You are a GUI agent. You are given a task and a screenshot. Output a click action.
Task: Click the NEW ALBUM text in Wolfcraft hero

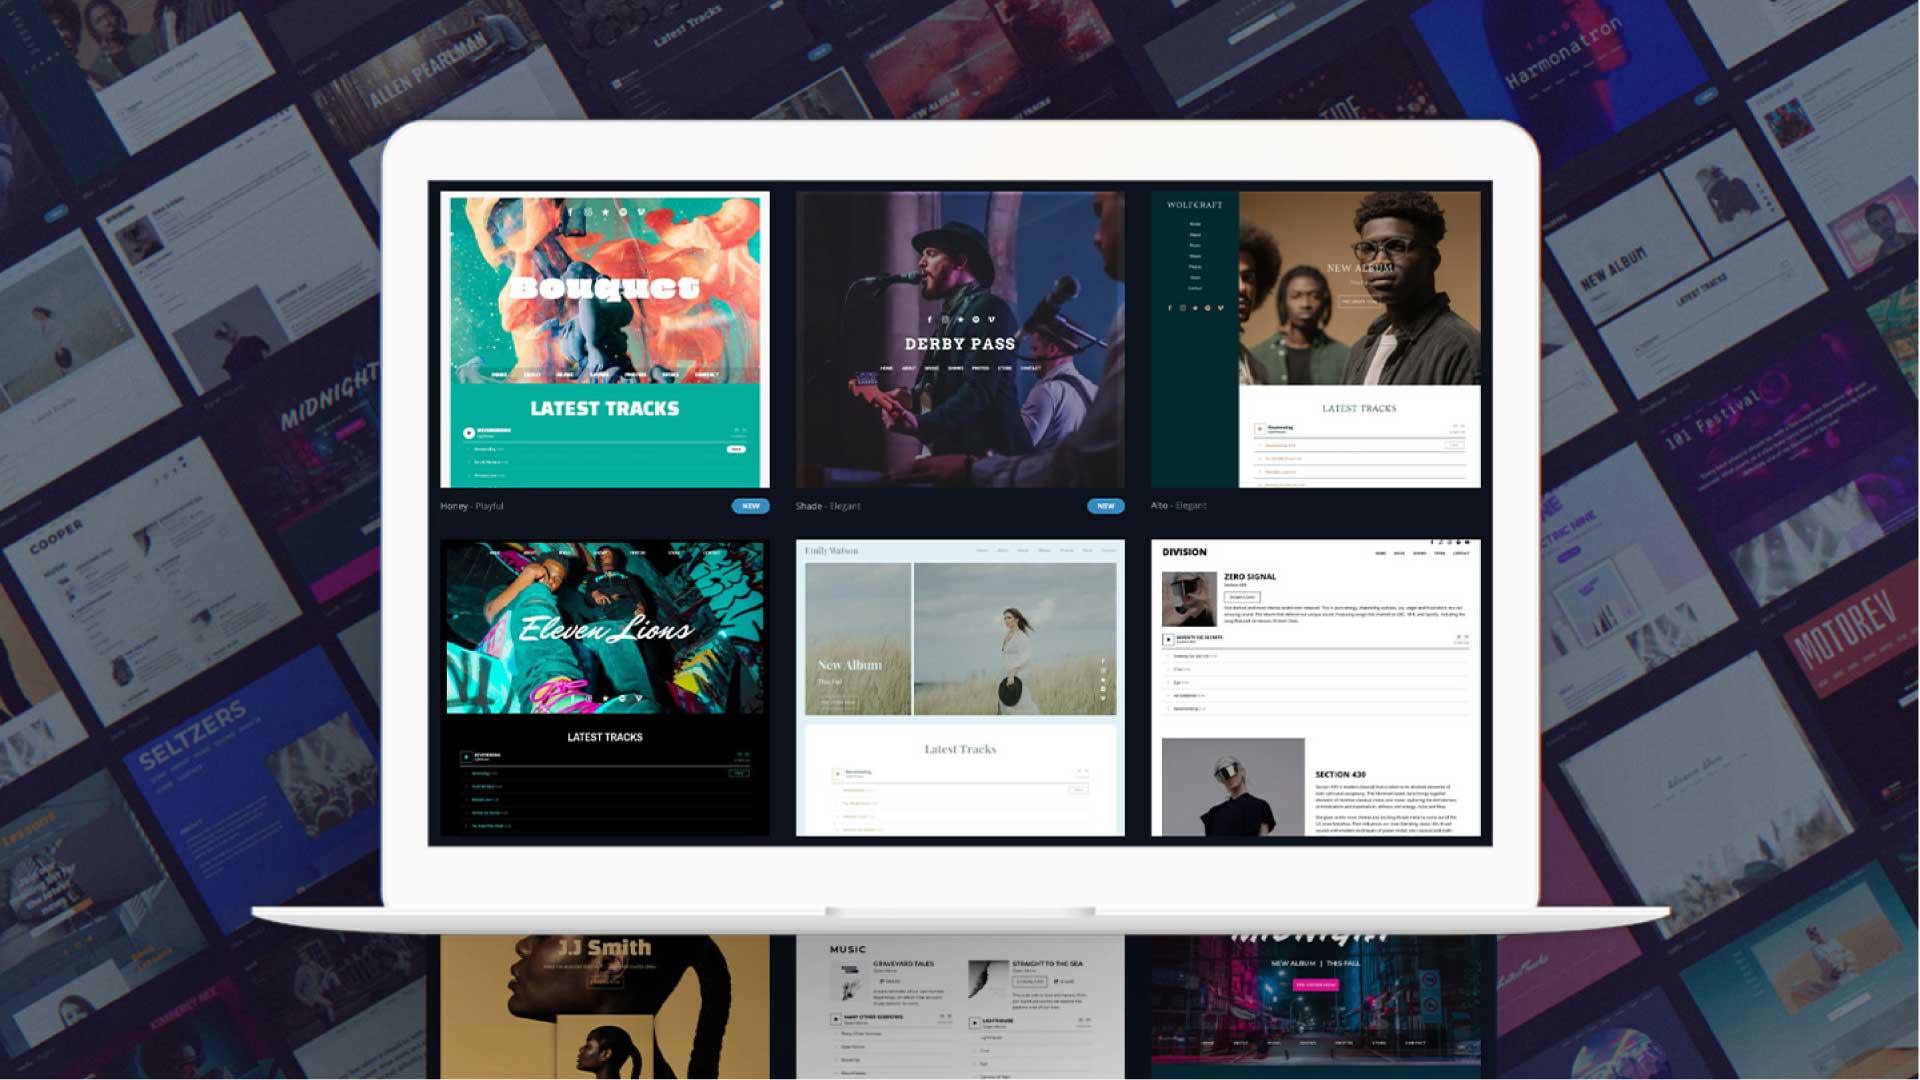pyautogui.click(x=1360, y=268)
